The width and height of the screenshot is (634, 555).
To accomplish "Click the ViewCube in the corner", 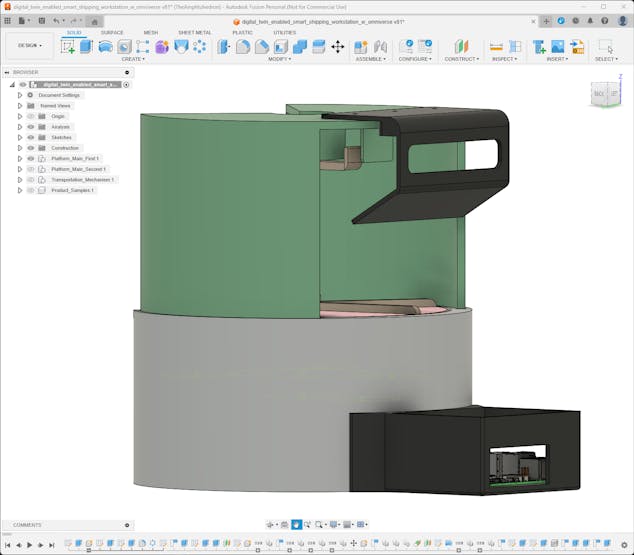I will pos(604,93).
